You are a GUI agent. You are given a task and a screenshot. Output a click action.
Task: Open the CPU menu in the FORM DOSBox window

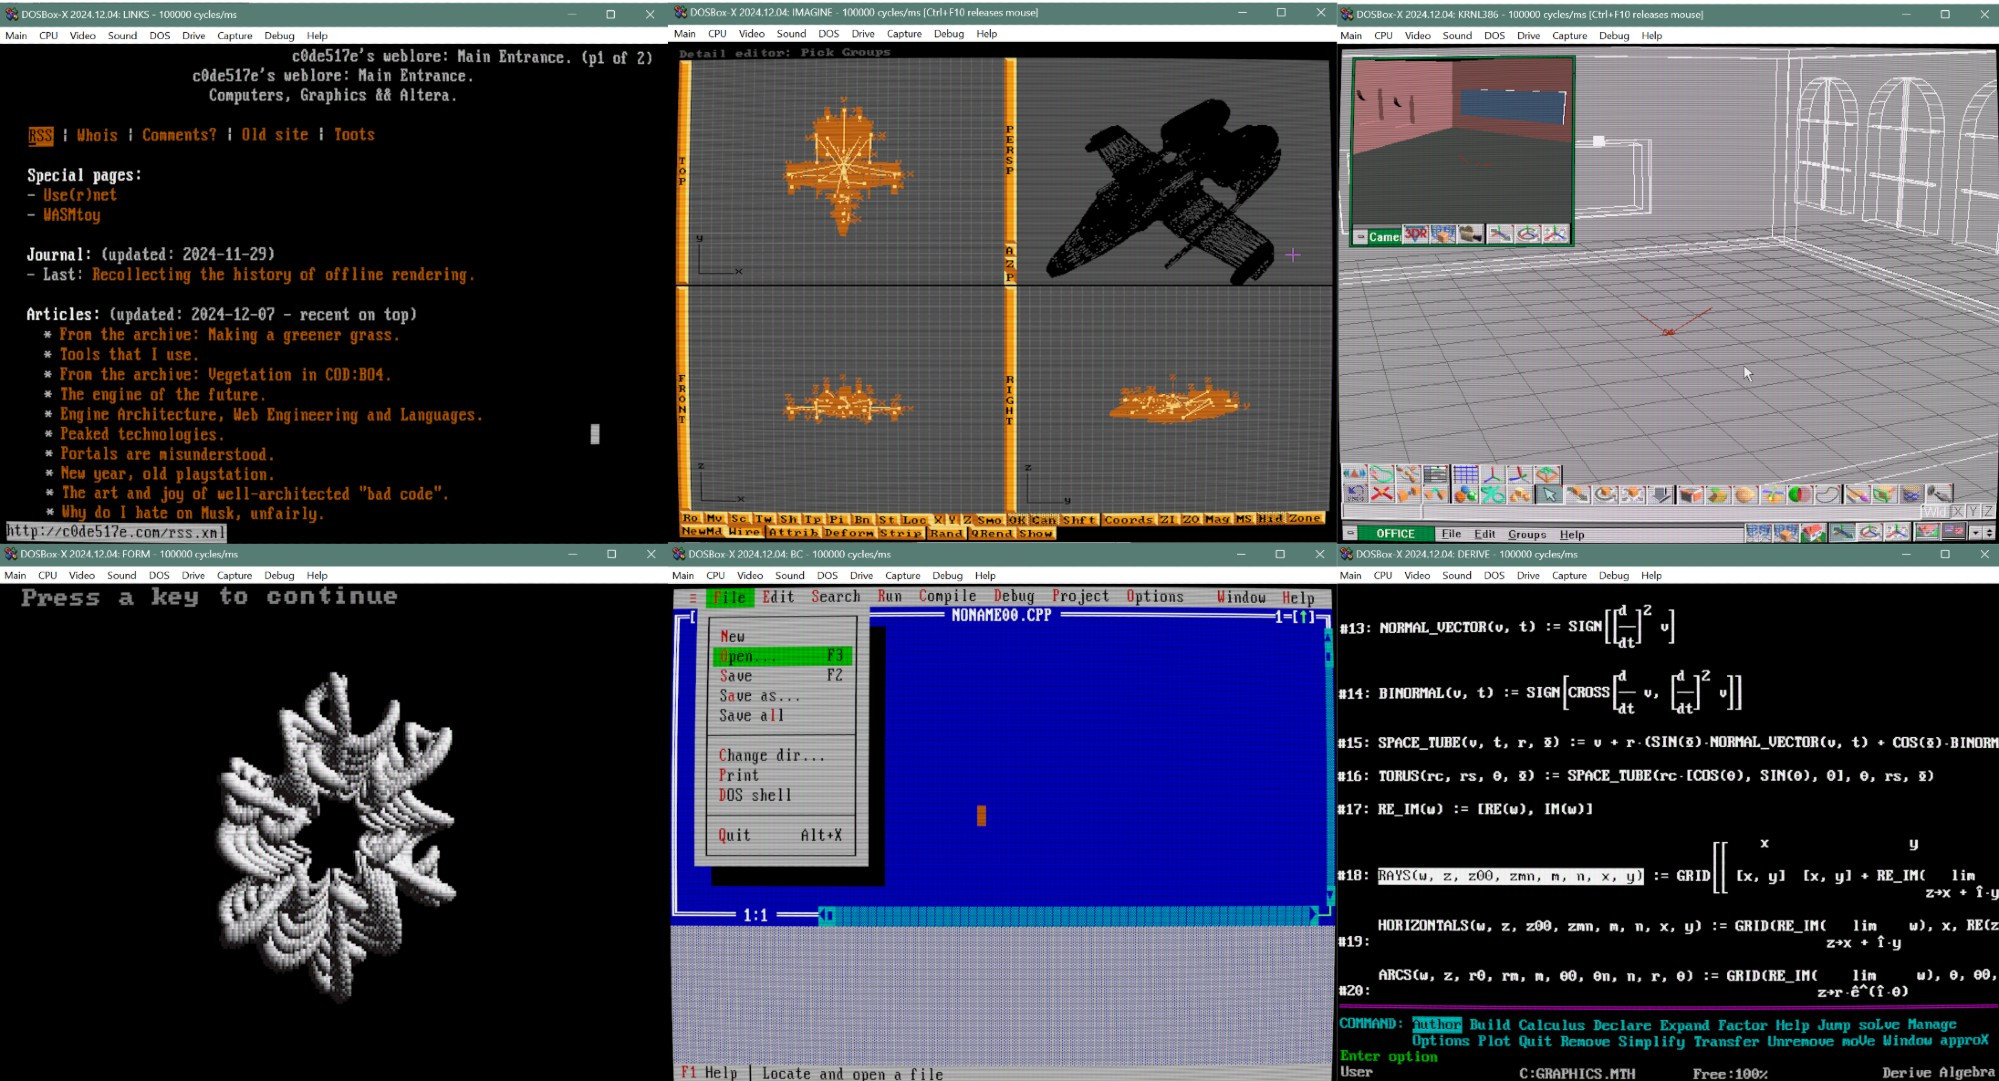point(47,575)
